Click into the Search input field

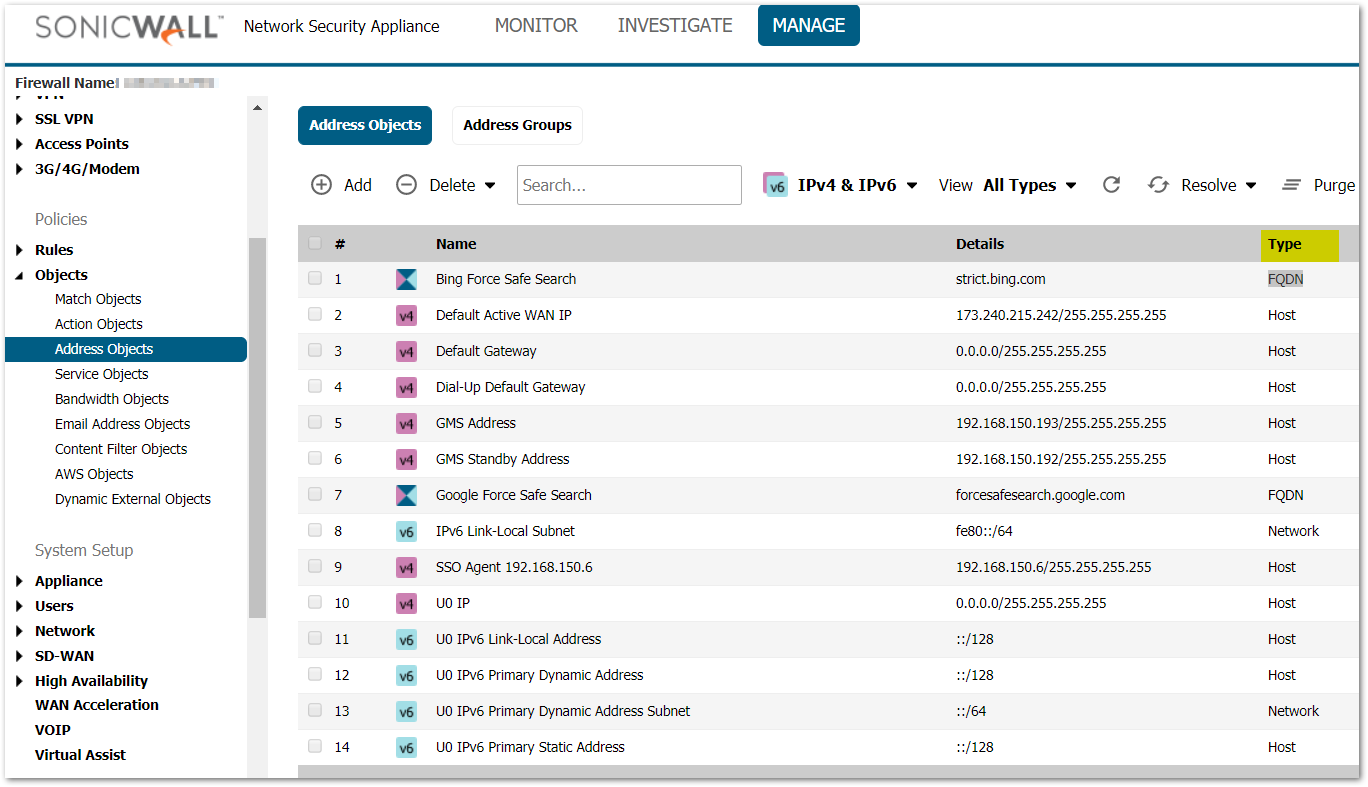tap(629, 185)
